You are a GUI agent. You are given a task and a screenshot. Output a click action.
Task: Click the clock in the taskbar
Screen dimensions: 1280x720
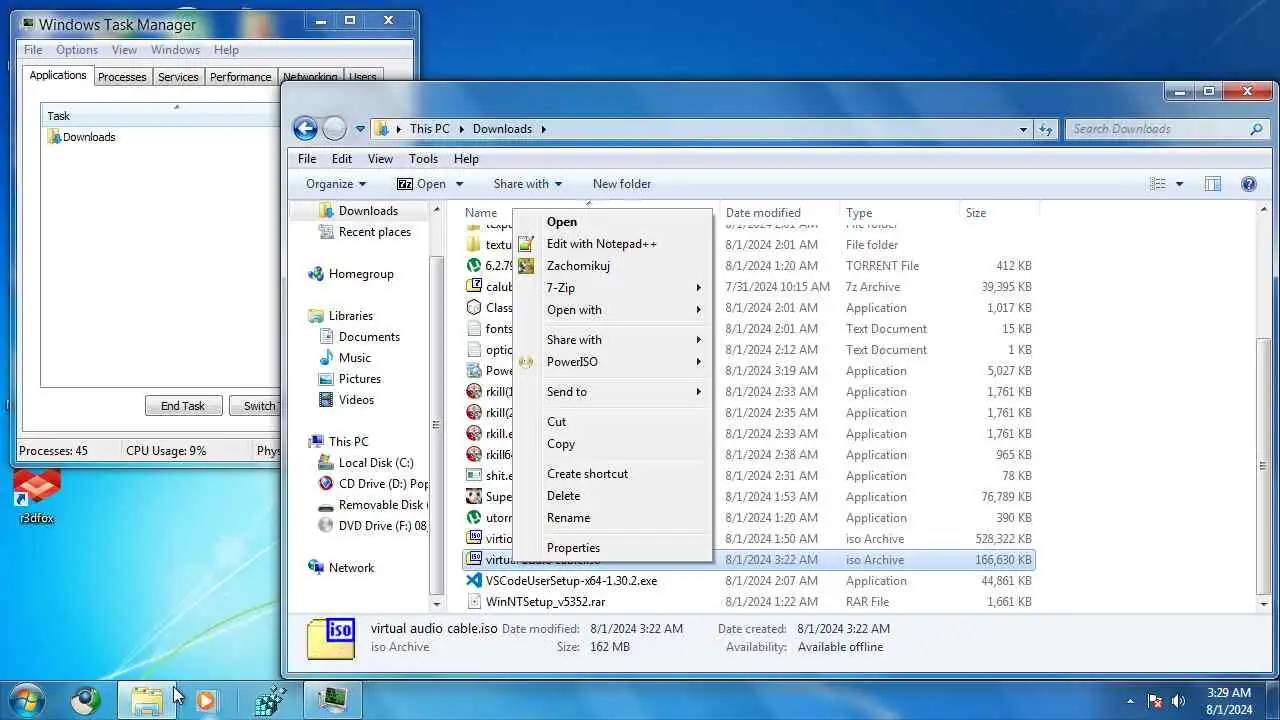(x=1228, y=701)
